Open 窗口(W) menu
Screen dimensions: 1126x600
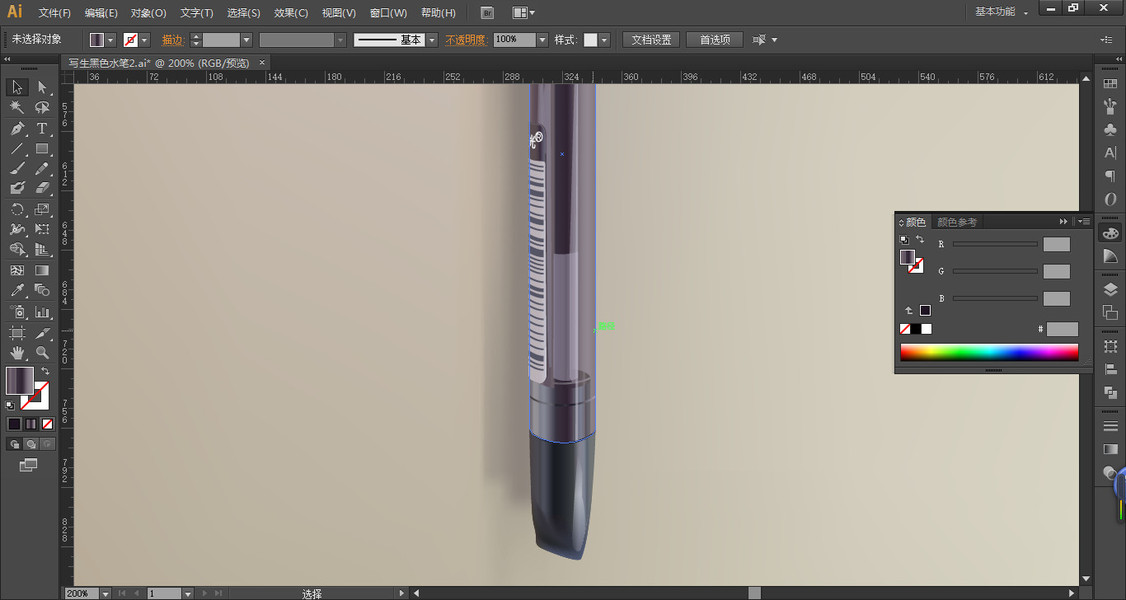point(388,13)
